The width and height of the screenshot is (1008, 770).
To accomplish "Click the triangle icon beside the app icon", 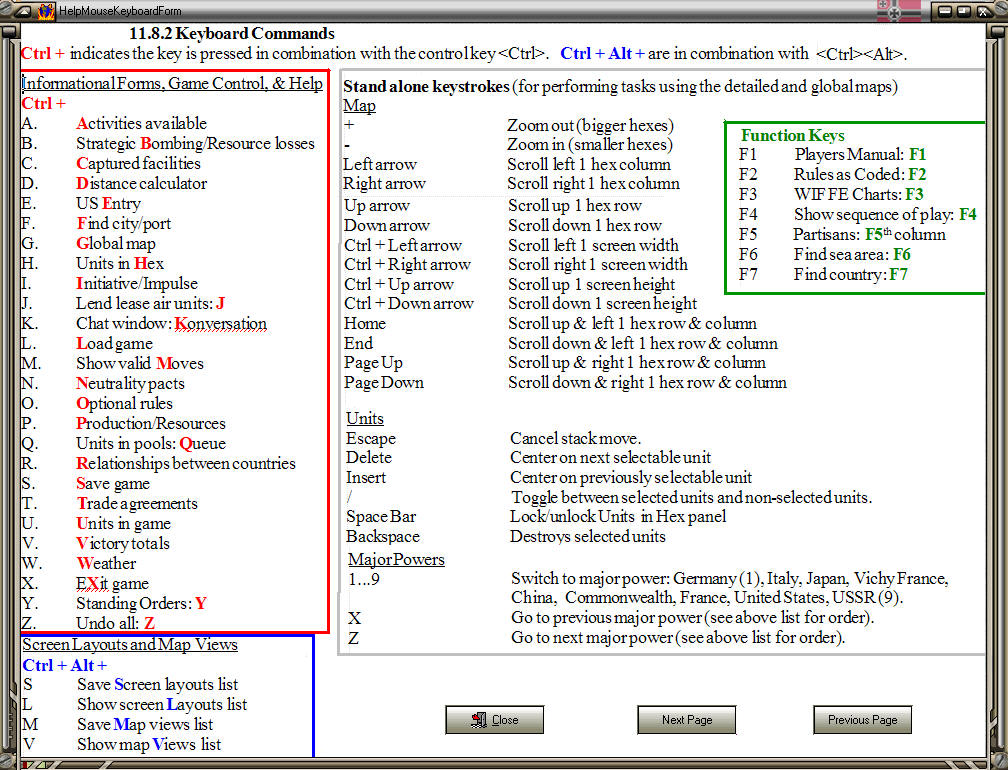I will click(x=23, y=12).
